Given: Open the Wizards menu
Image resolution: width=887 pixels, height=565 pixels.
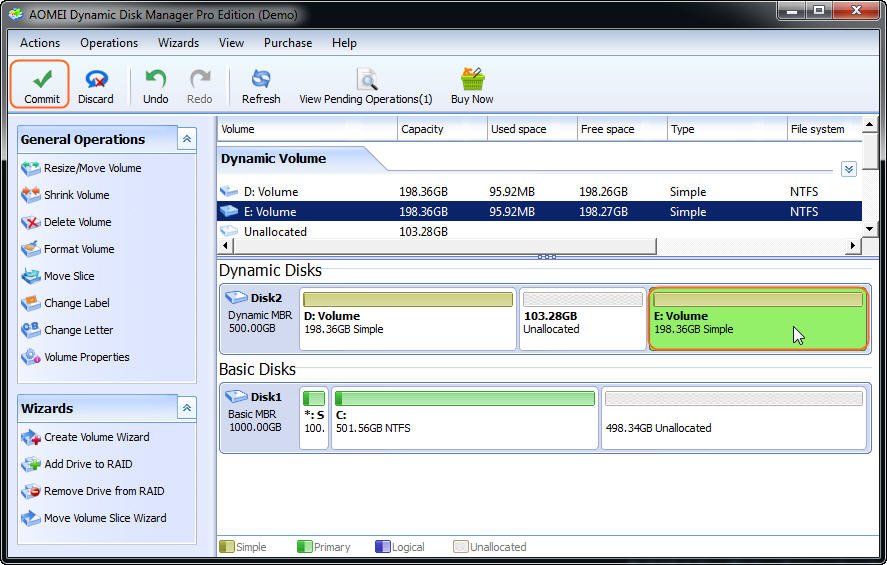Looking at the screenshot, I should coord(178,43).
